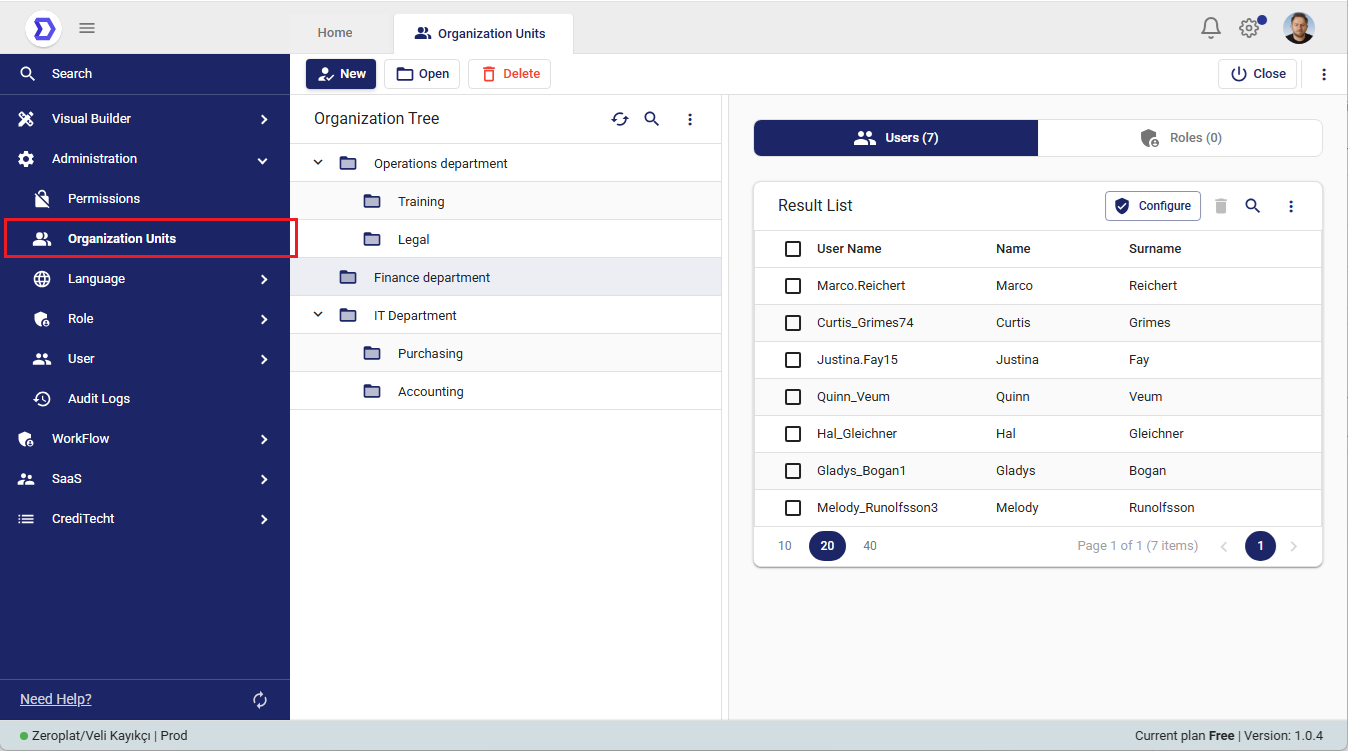Click the sidebar refresh icon at bottom
This screenshot has height=751, width=1348.
260,700
